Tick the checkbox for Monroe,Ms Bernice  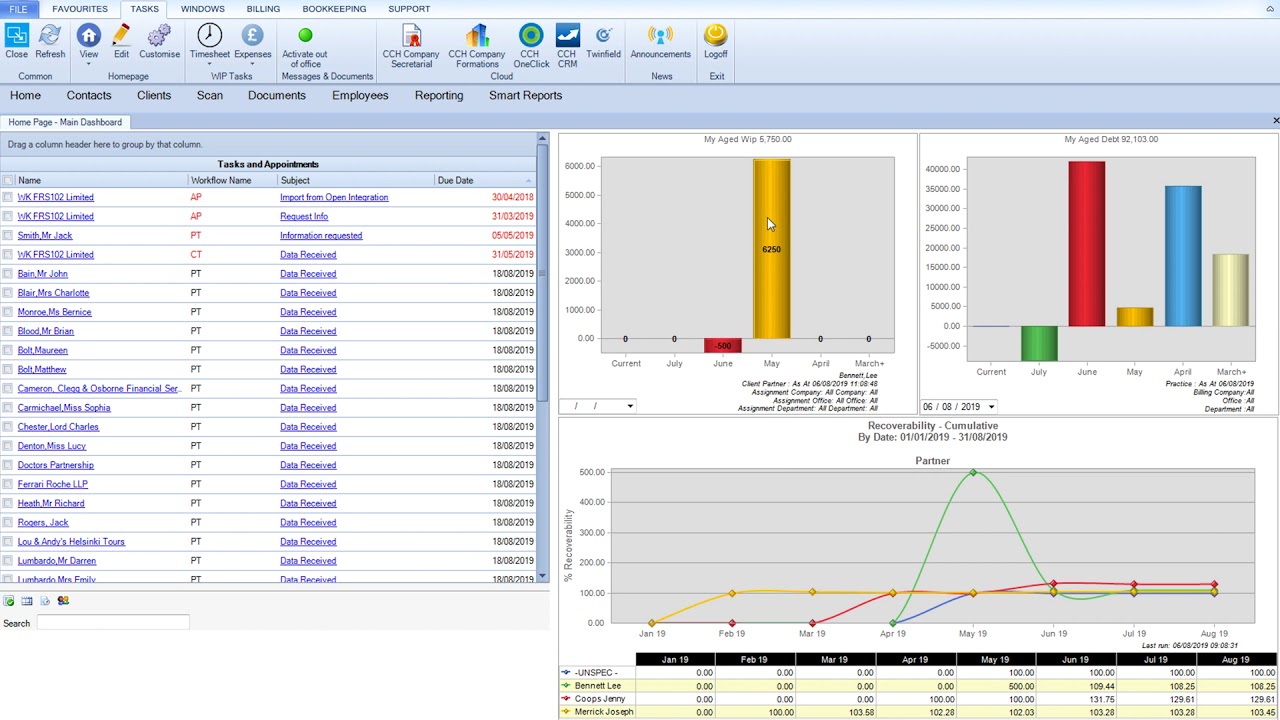tap(8, 312)
